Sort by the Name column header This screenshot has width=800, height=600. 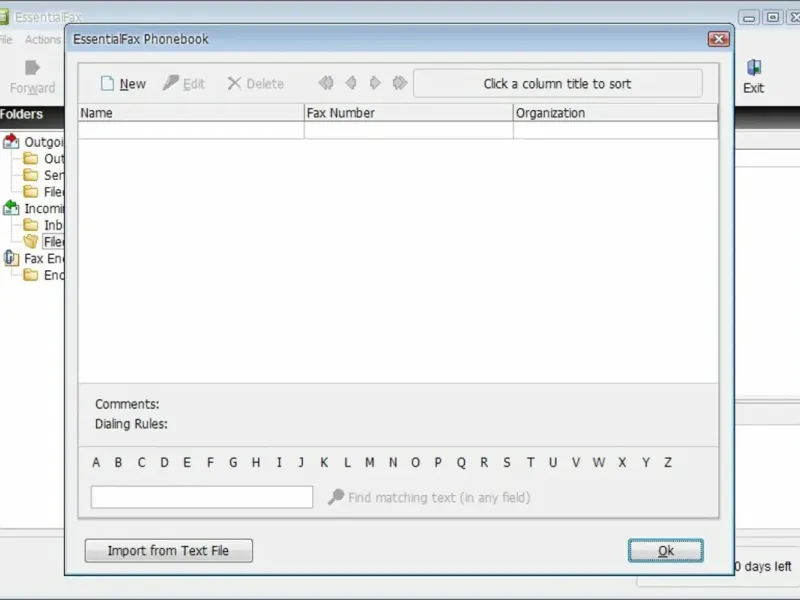click(191, 113)
